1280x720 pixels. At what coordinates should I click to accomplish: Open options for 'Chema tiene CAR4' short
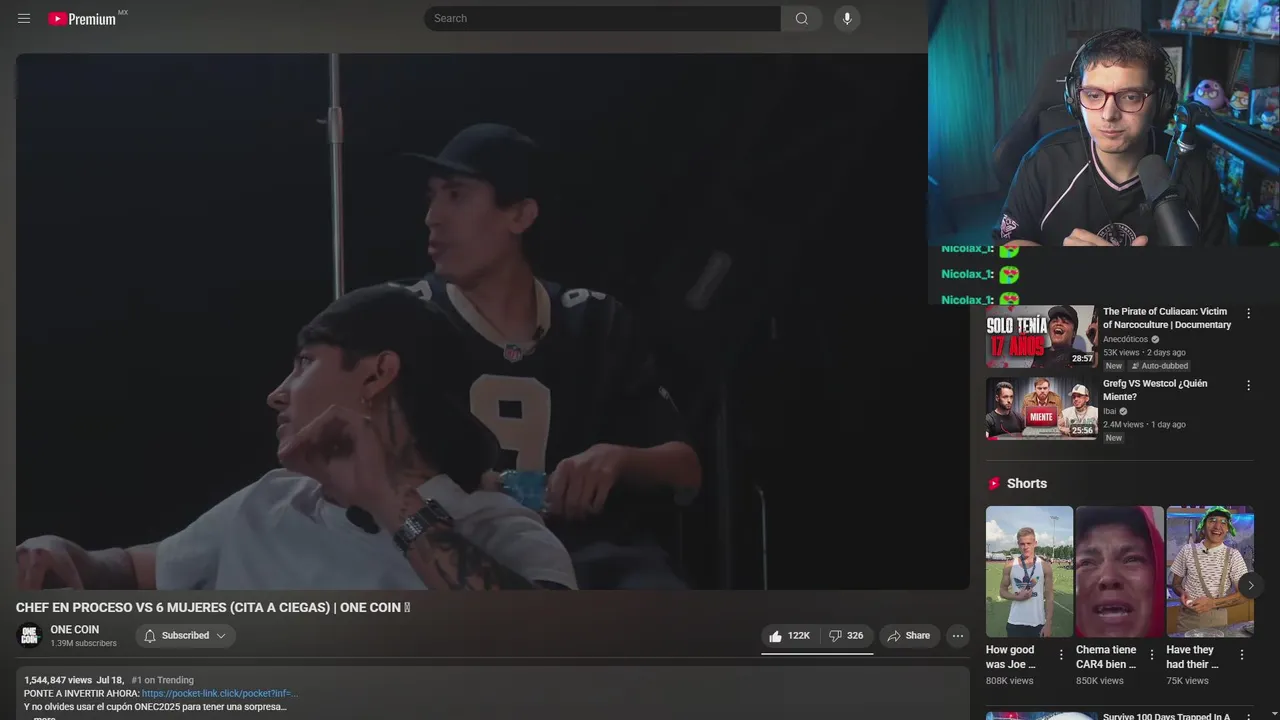pyautogui.click(x=1151, y=655)
